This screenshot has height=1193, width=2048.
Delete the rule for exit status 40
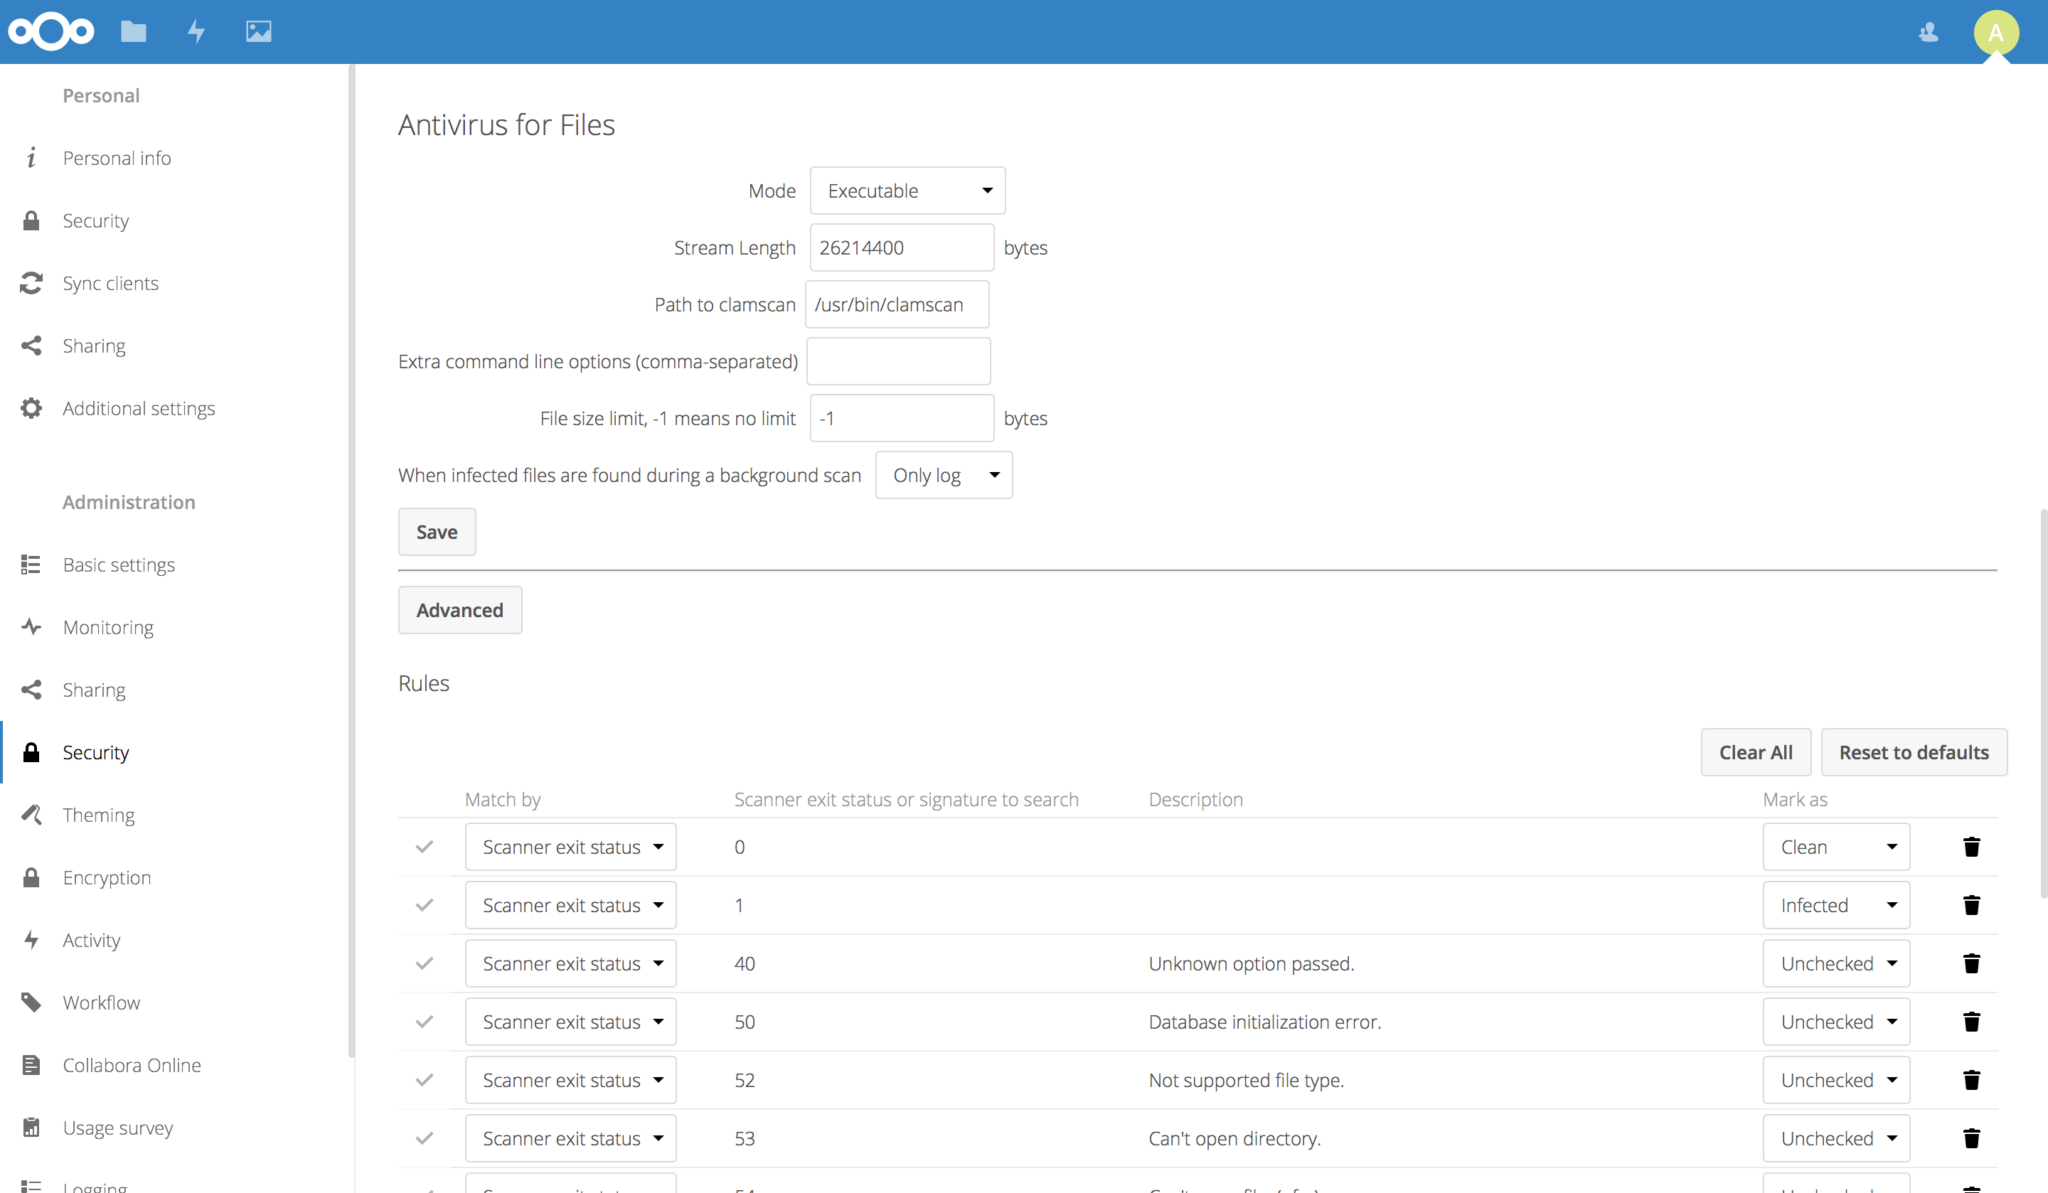1971,963
